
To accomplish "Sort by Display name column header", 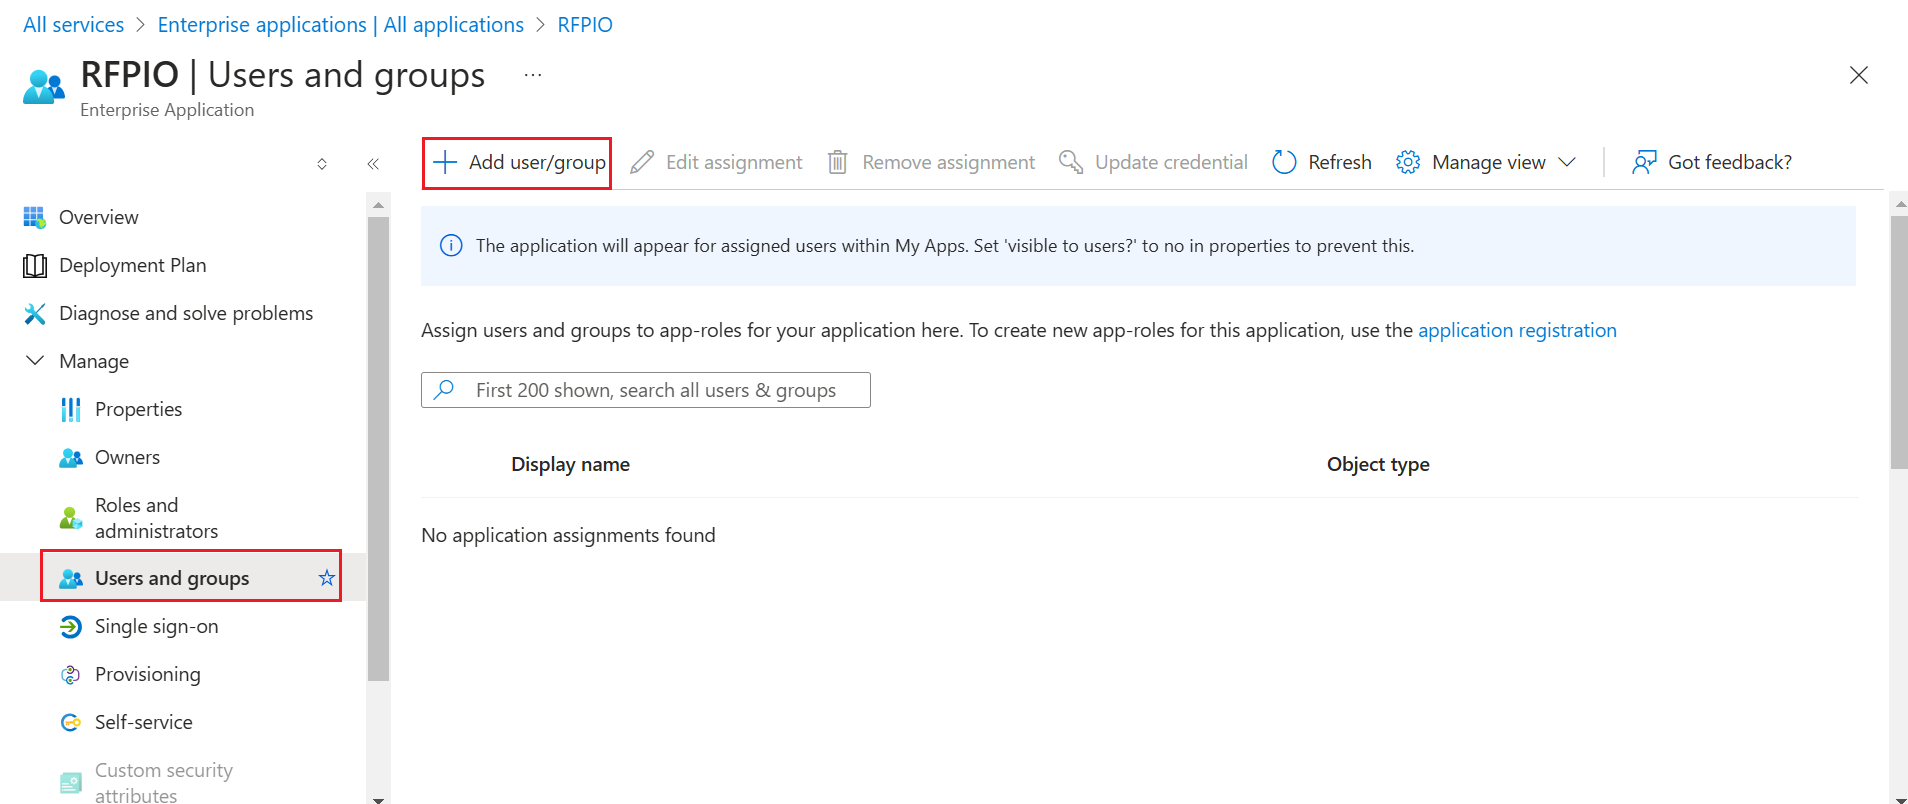I will (x=570, y=464).
